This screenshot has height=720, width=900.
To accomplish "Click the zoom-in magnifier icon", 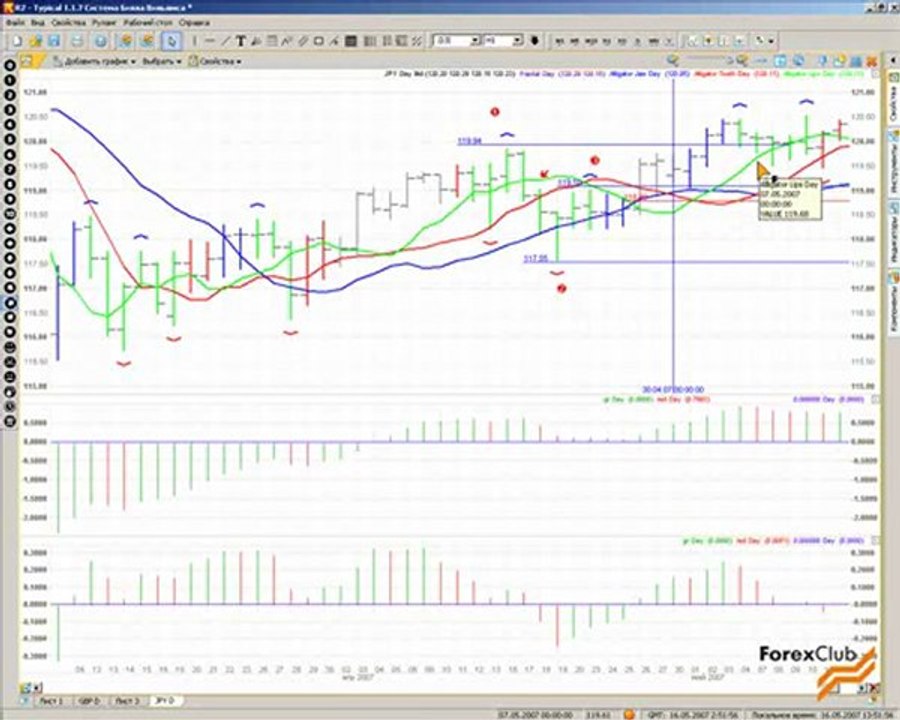I will (742, 60).
